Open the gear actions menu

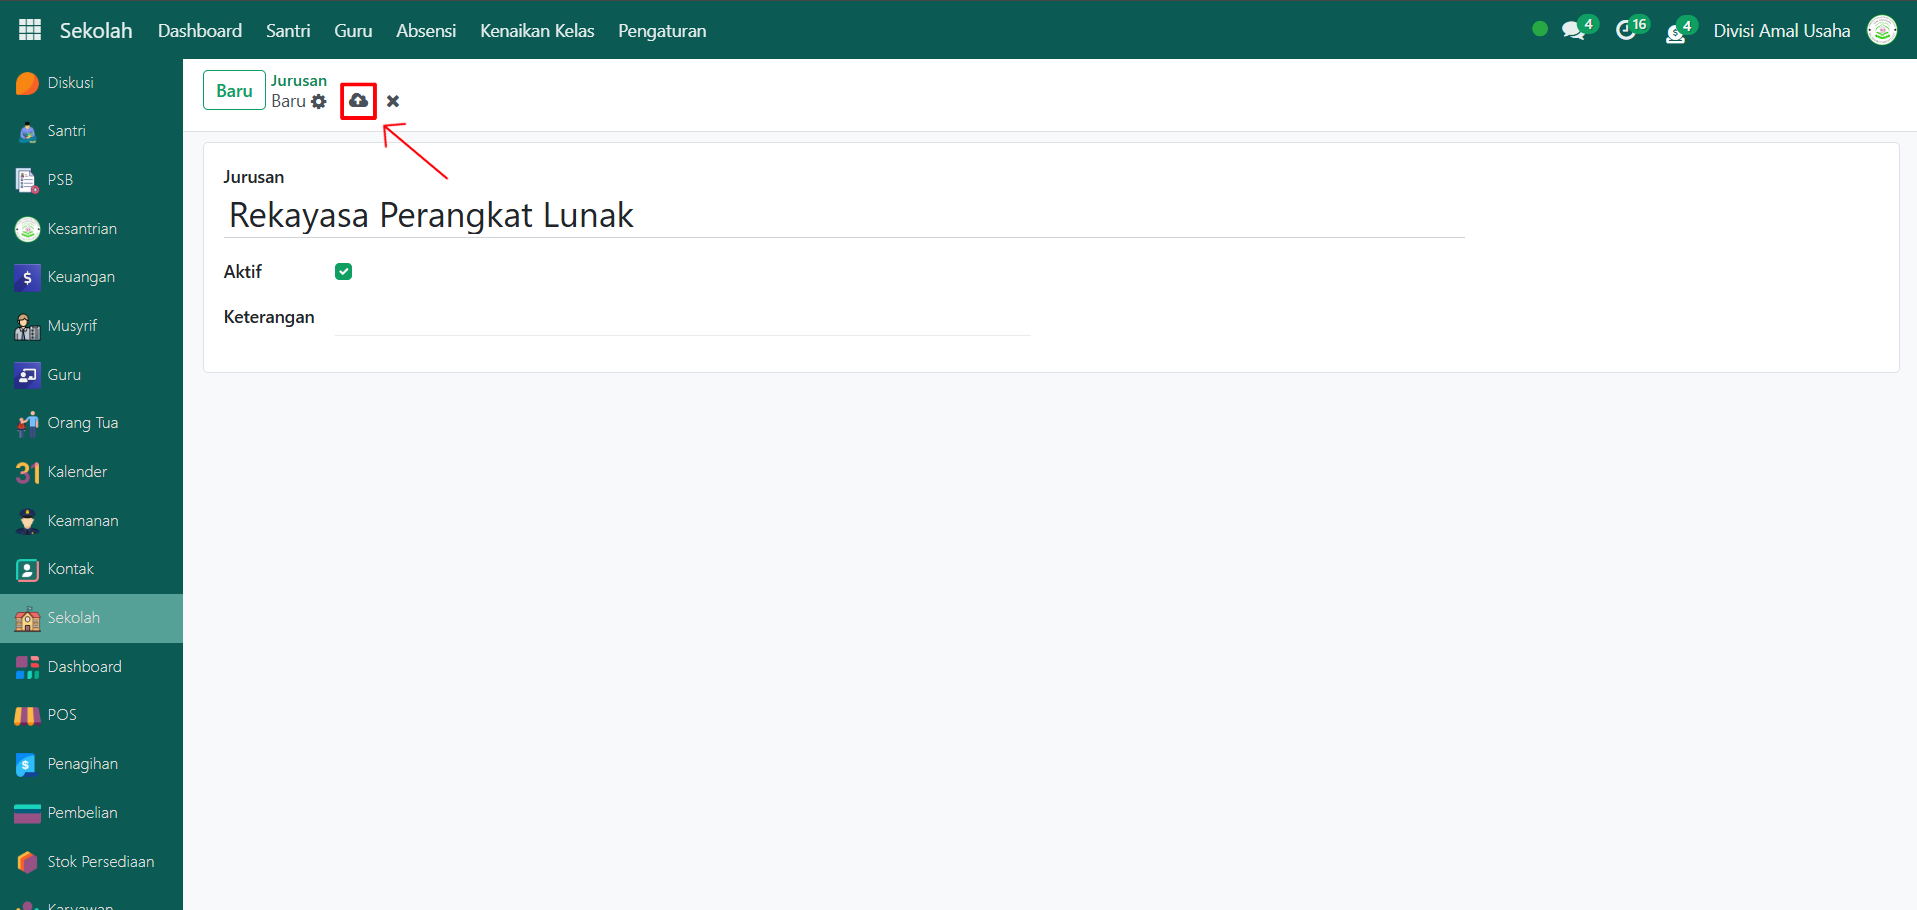point(319,102)
